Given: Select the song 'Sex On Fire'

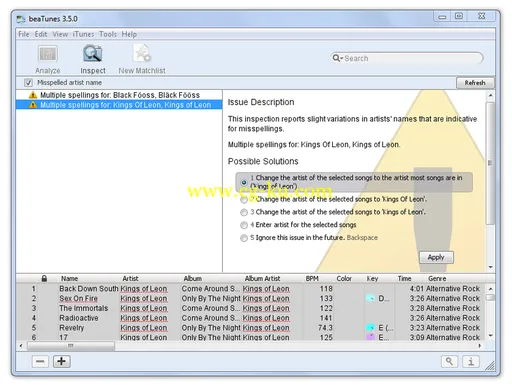Looking at the screenshot, I should click(x=78, y=298).
